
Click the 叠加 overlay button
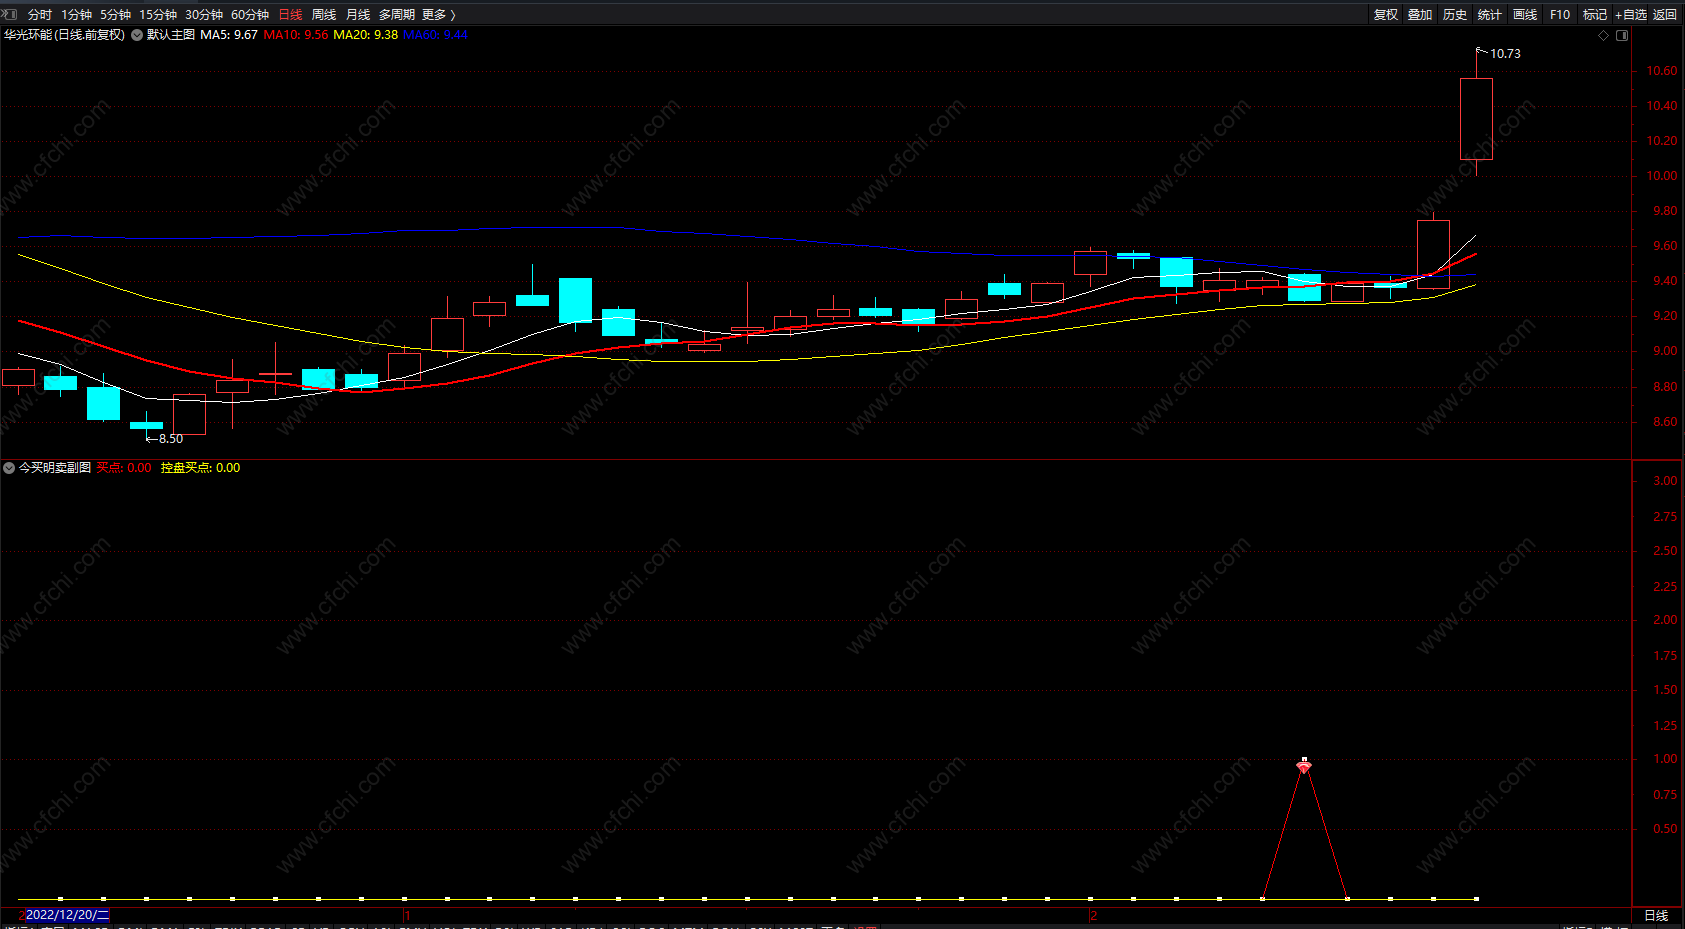[x=1420, y=15]
